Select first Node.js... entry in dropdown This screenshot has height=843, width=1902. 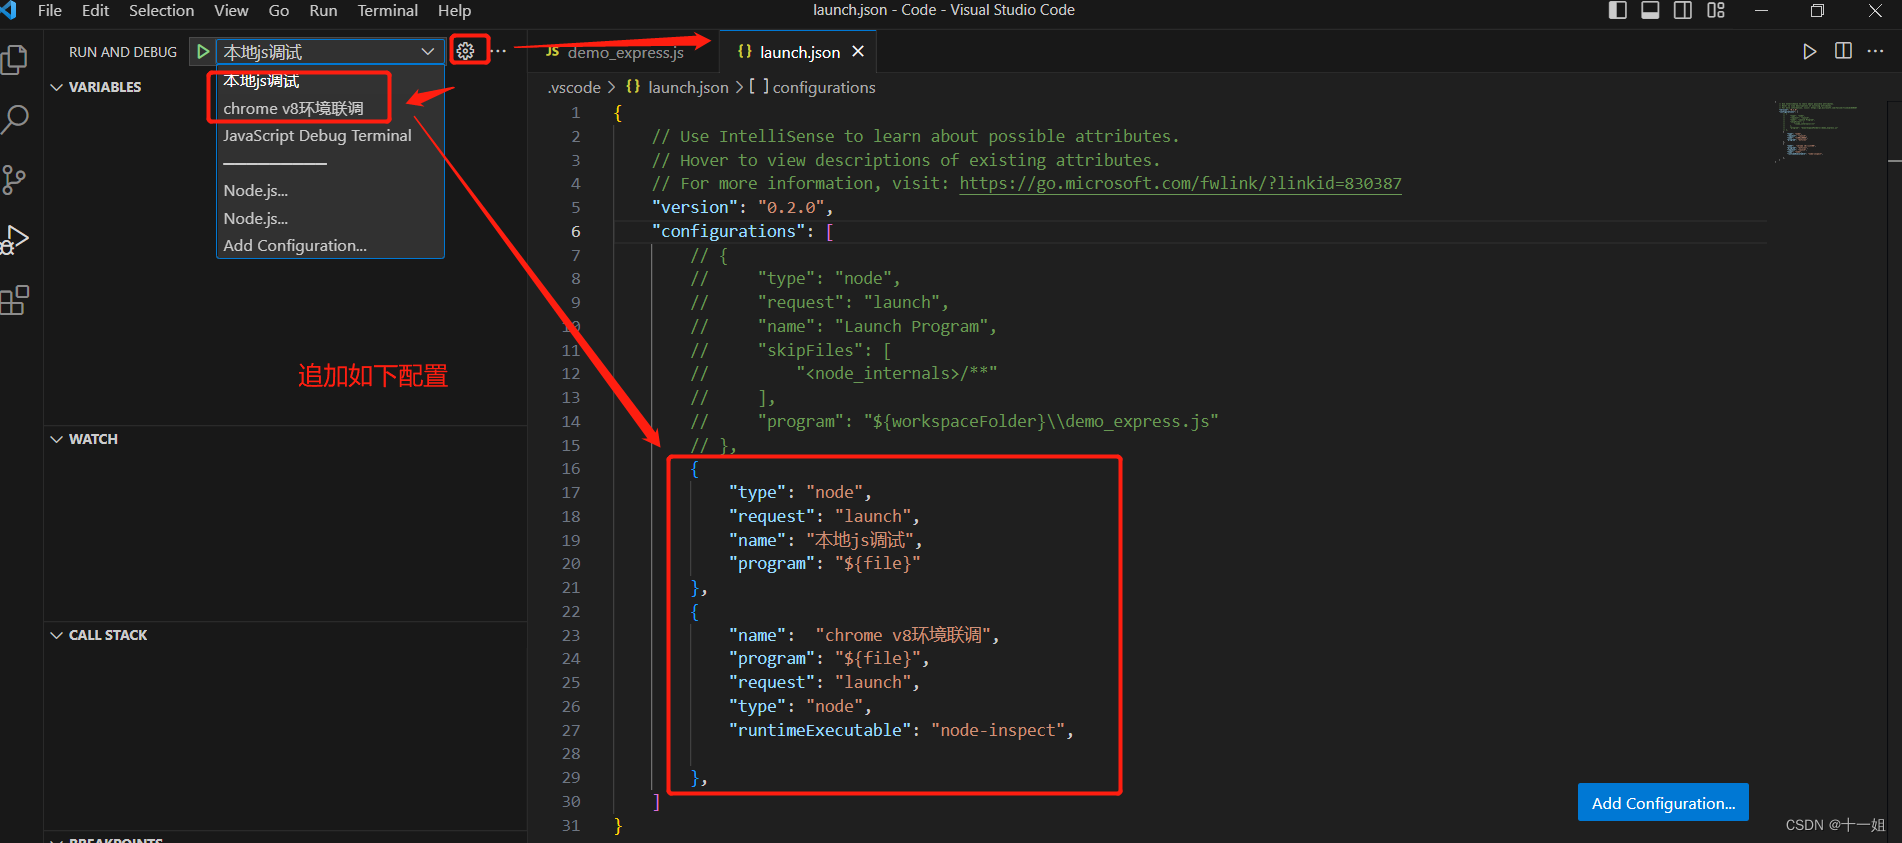pos(330,191)
